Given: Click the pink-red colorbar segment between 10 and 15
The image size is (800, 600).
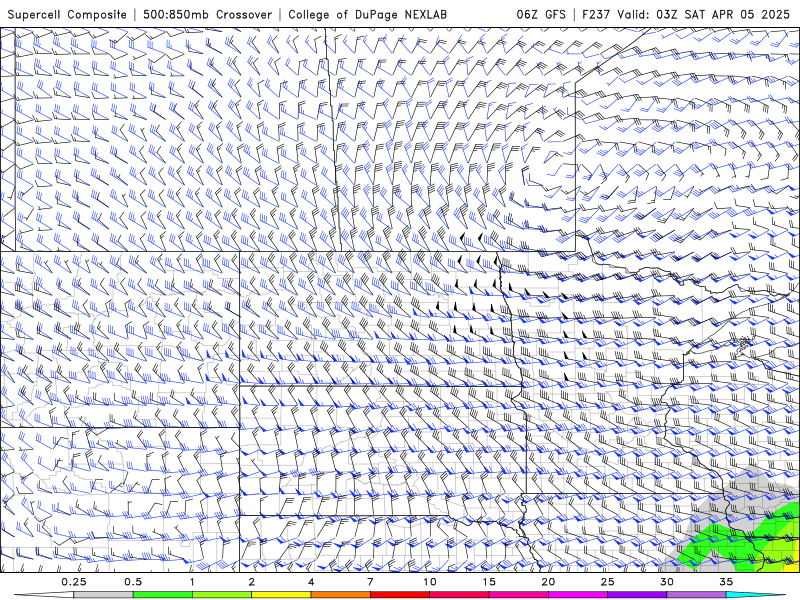Looking at the screenshot, I should [x=459, y=595].
